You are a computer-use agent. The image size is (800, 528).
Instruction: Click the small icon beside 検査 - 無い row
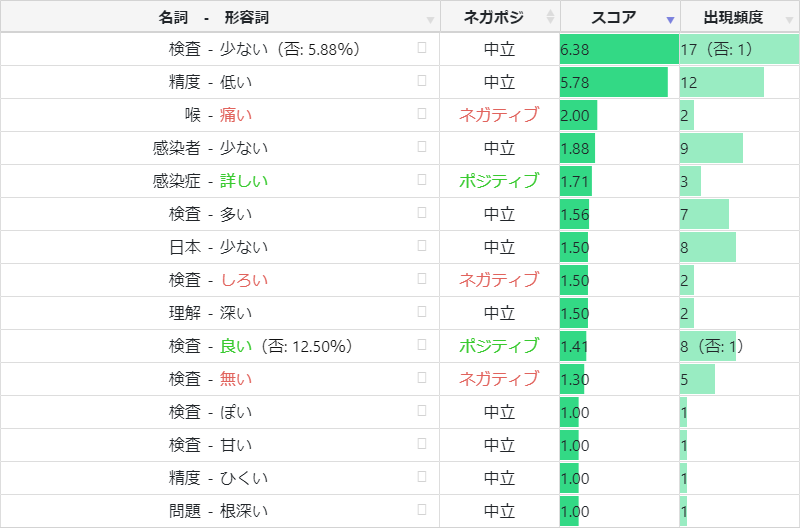pyautogui.click(x=422, y=378)
